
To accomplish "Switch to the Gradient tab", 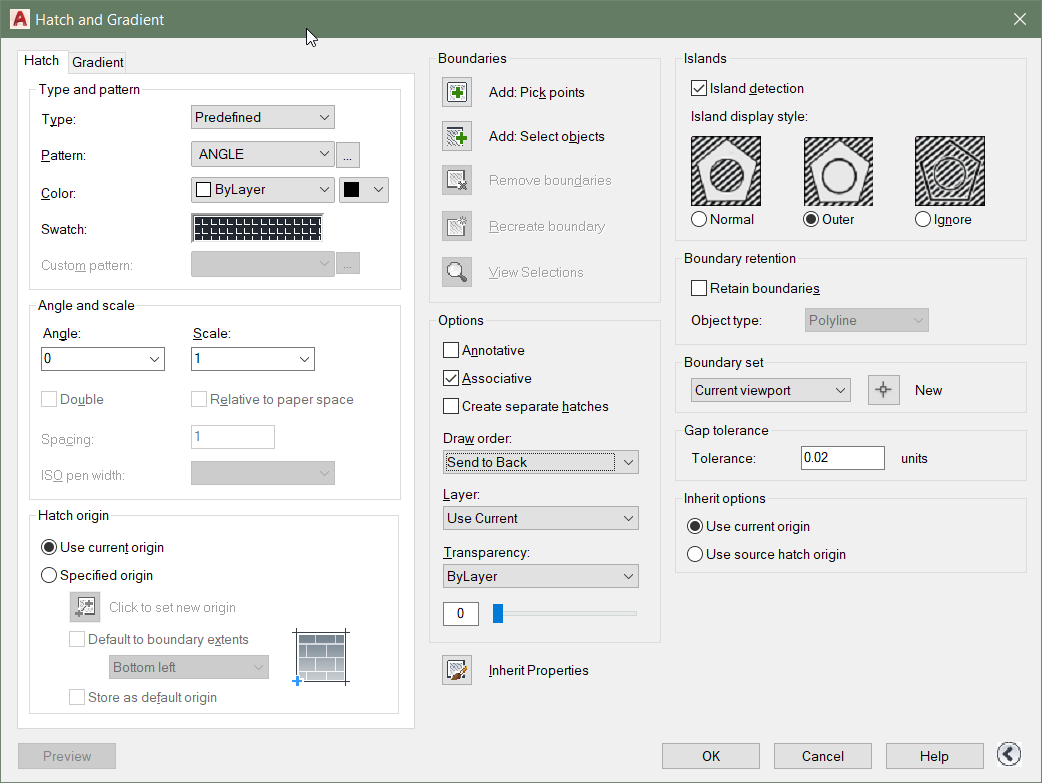I will pyautogui.click(x=98, y=62).
